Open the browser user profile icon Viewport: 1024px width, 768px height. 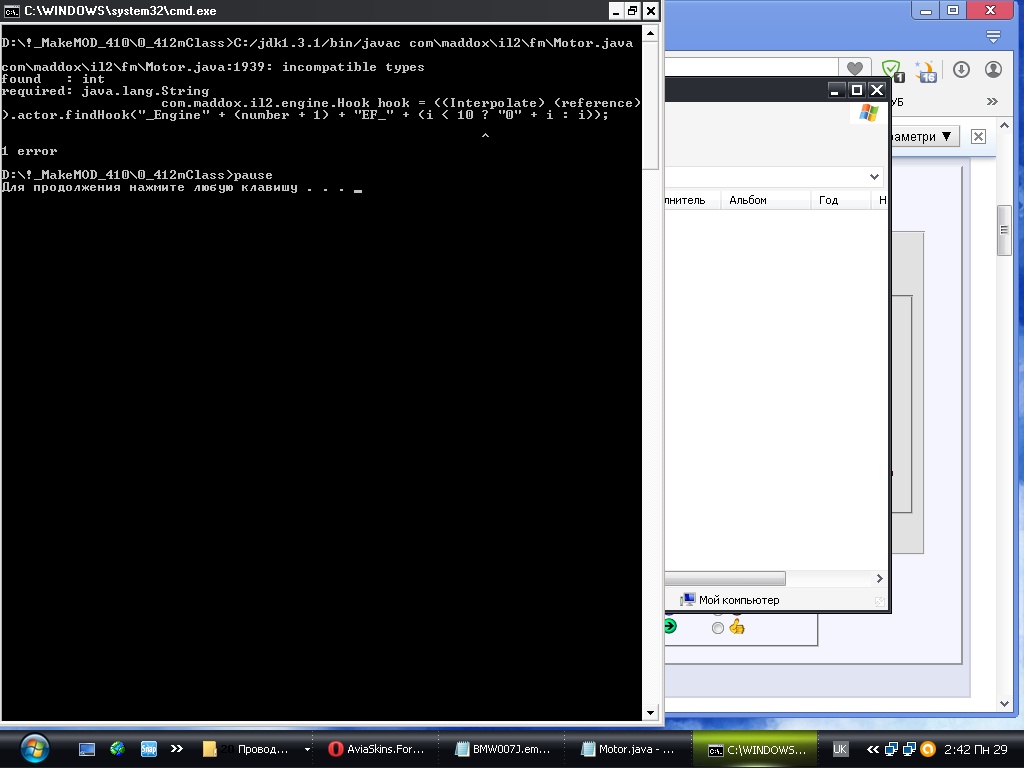tap(993, 69)
